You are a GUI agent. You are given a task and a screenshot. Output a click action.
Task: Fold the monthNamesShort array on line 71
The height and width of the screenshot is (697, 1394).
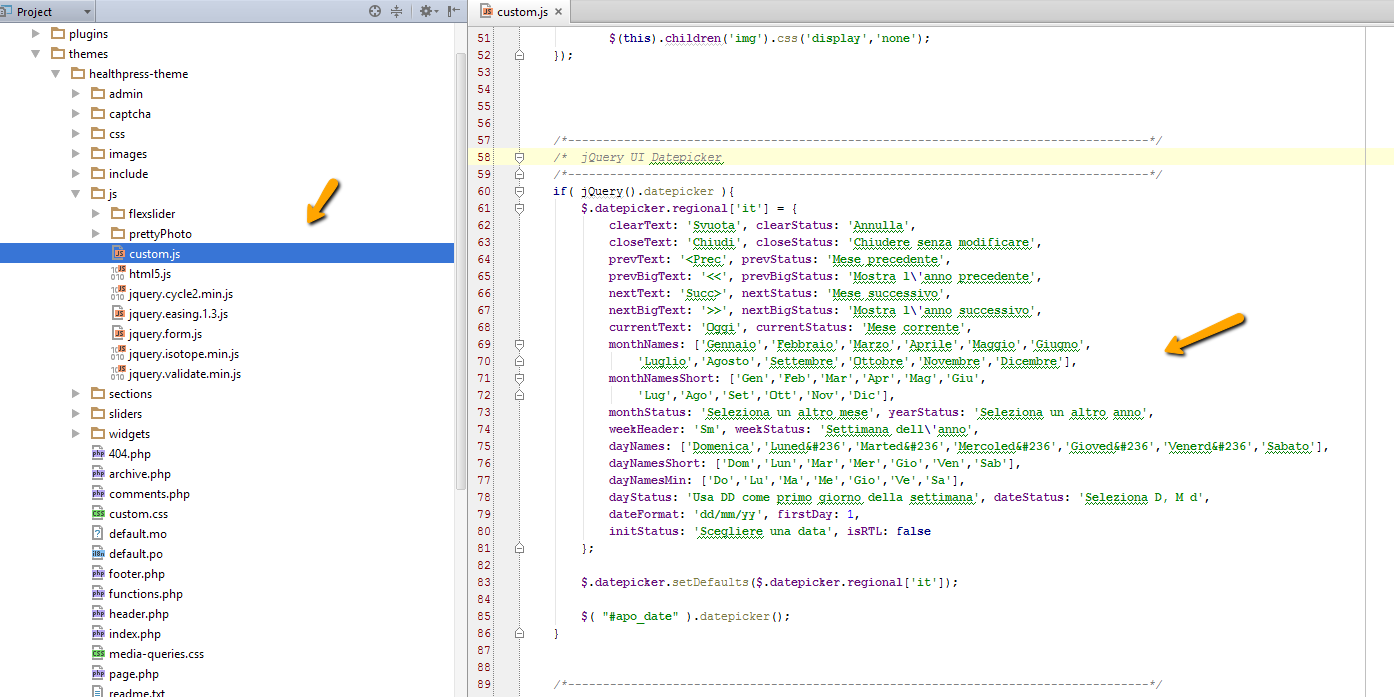519,379
